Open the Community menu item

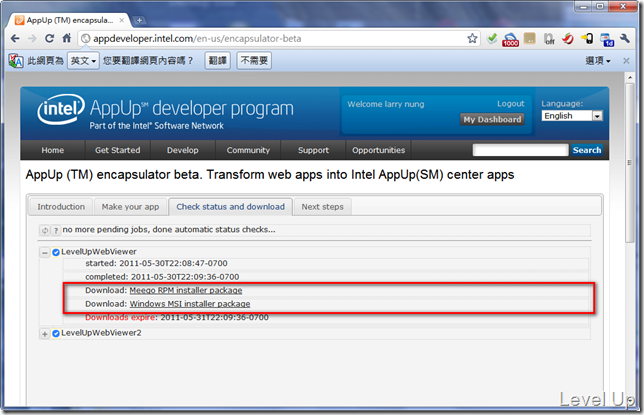(248, 150)
